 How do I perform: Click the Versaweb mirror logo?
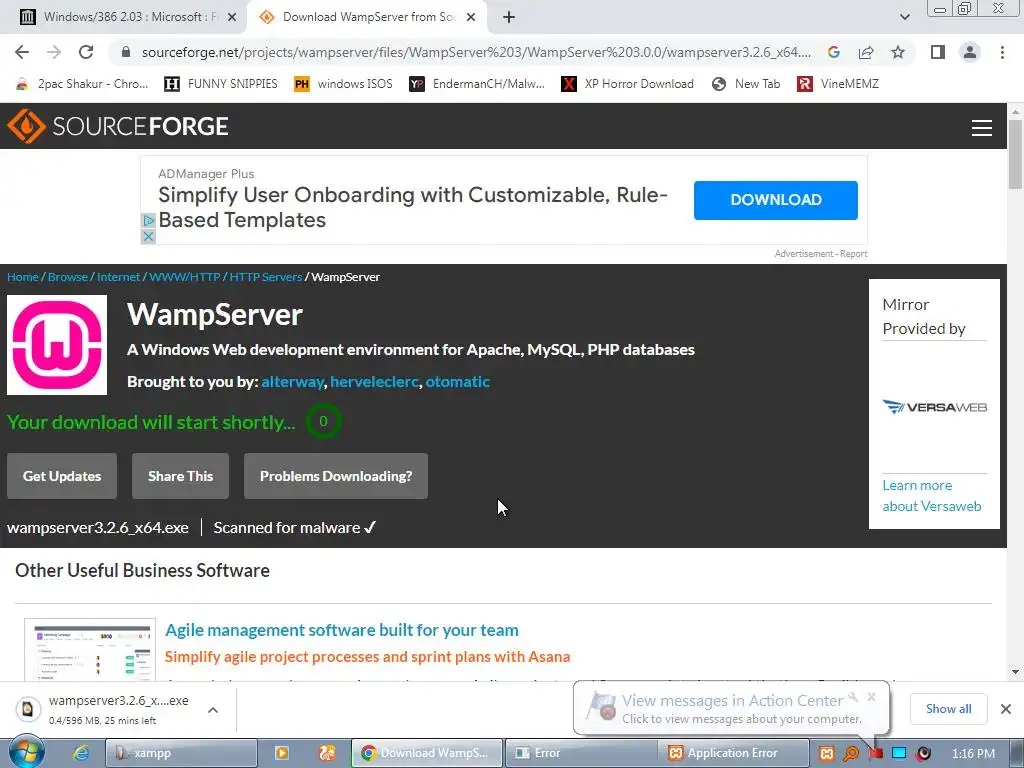point(935,407)
